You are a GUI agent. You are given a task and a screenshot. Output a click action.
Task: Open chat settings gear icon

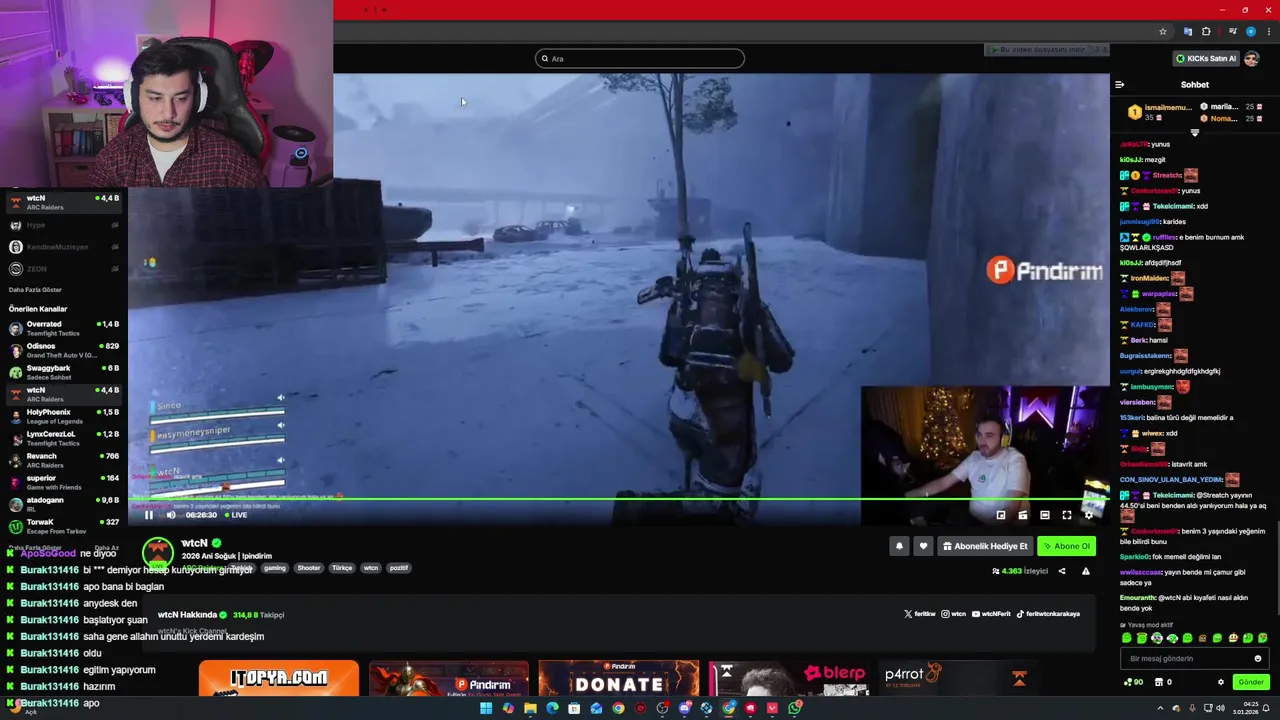pyautogui.click(x=1220, y=682)
